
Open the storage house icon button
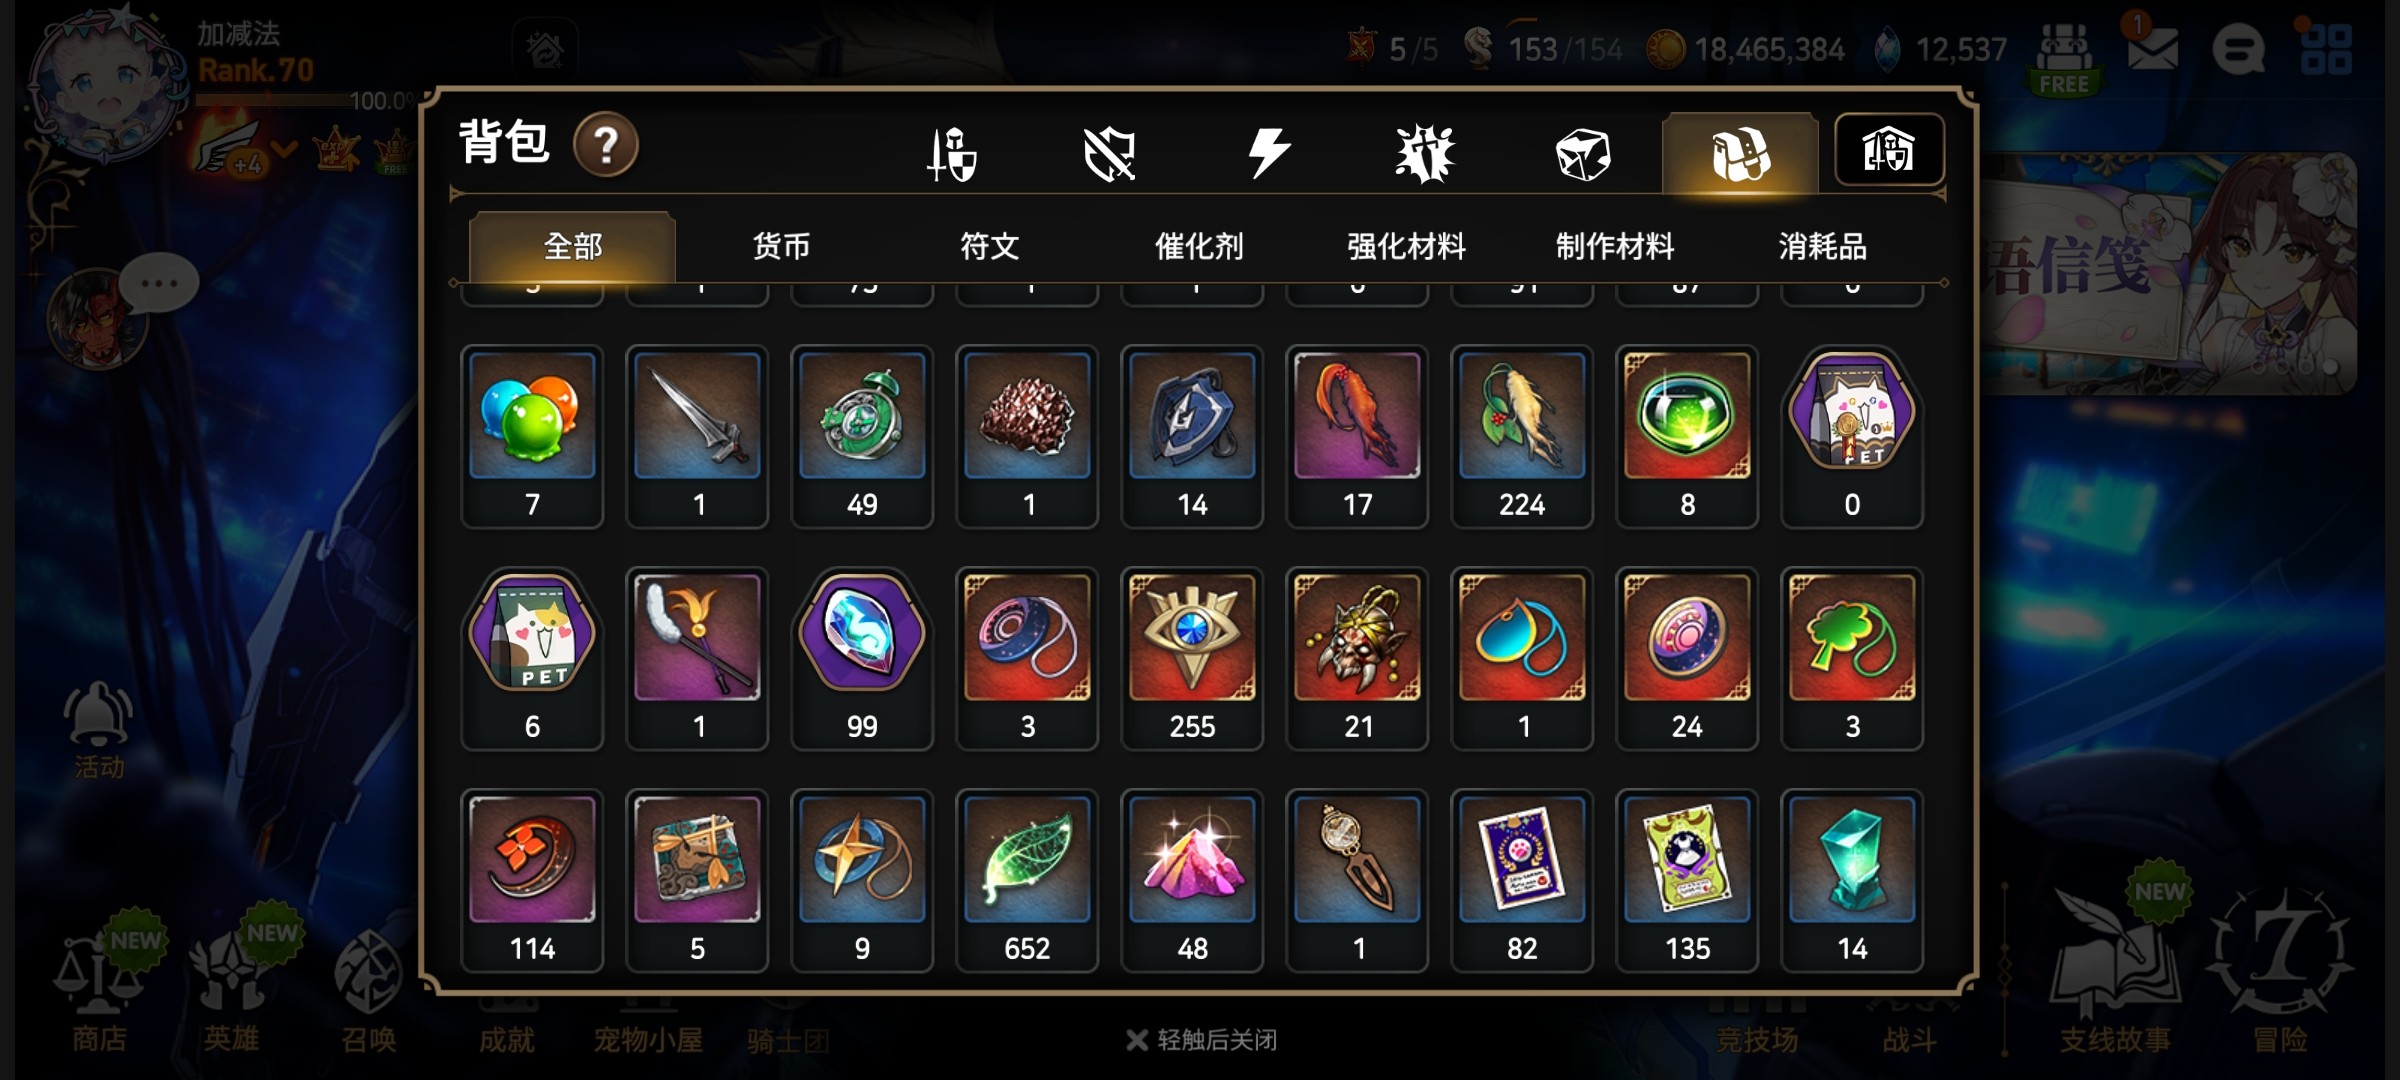point(1889,150)
